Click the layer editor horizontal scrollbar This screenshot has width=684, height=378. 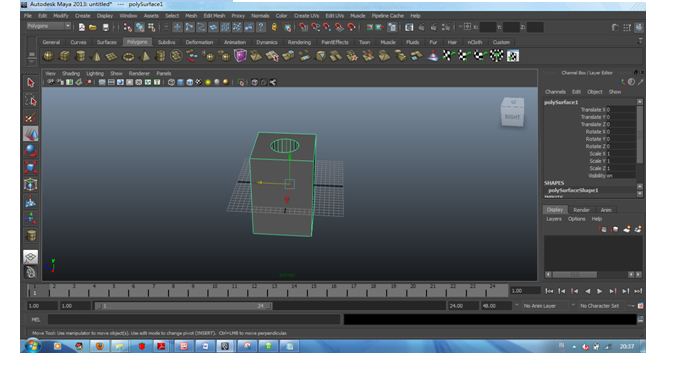[x=575, y=275]
